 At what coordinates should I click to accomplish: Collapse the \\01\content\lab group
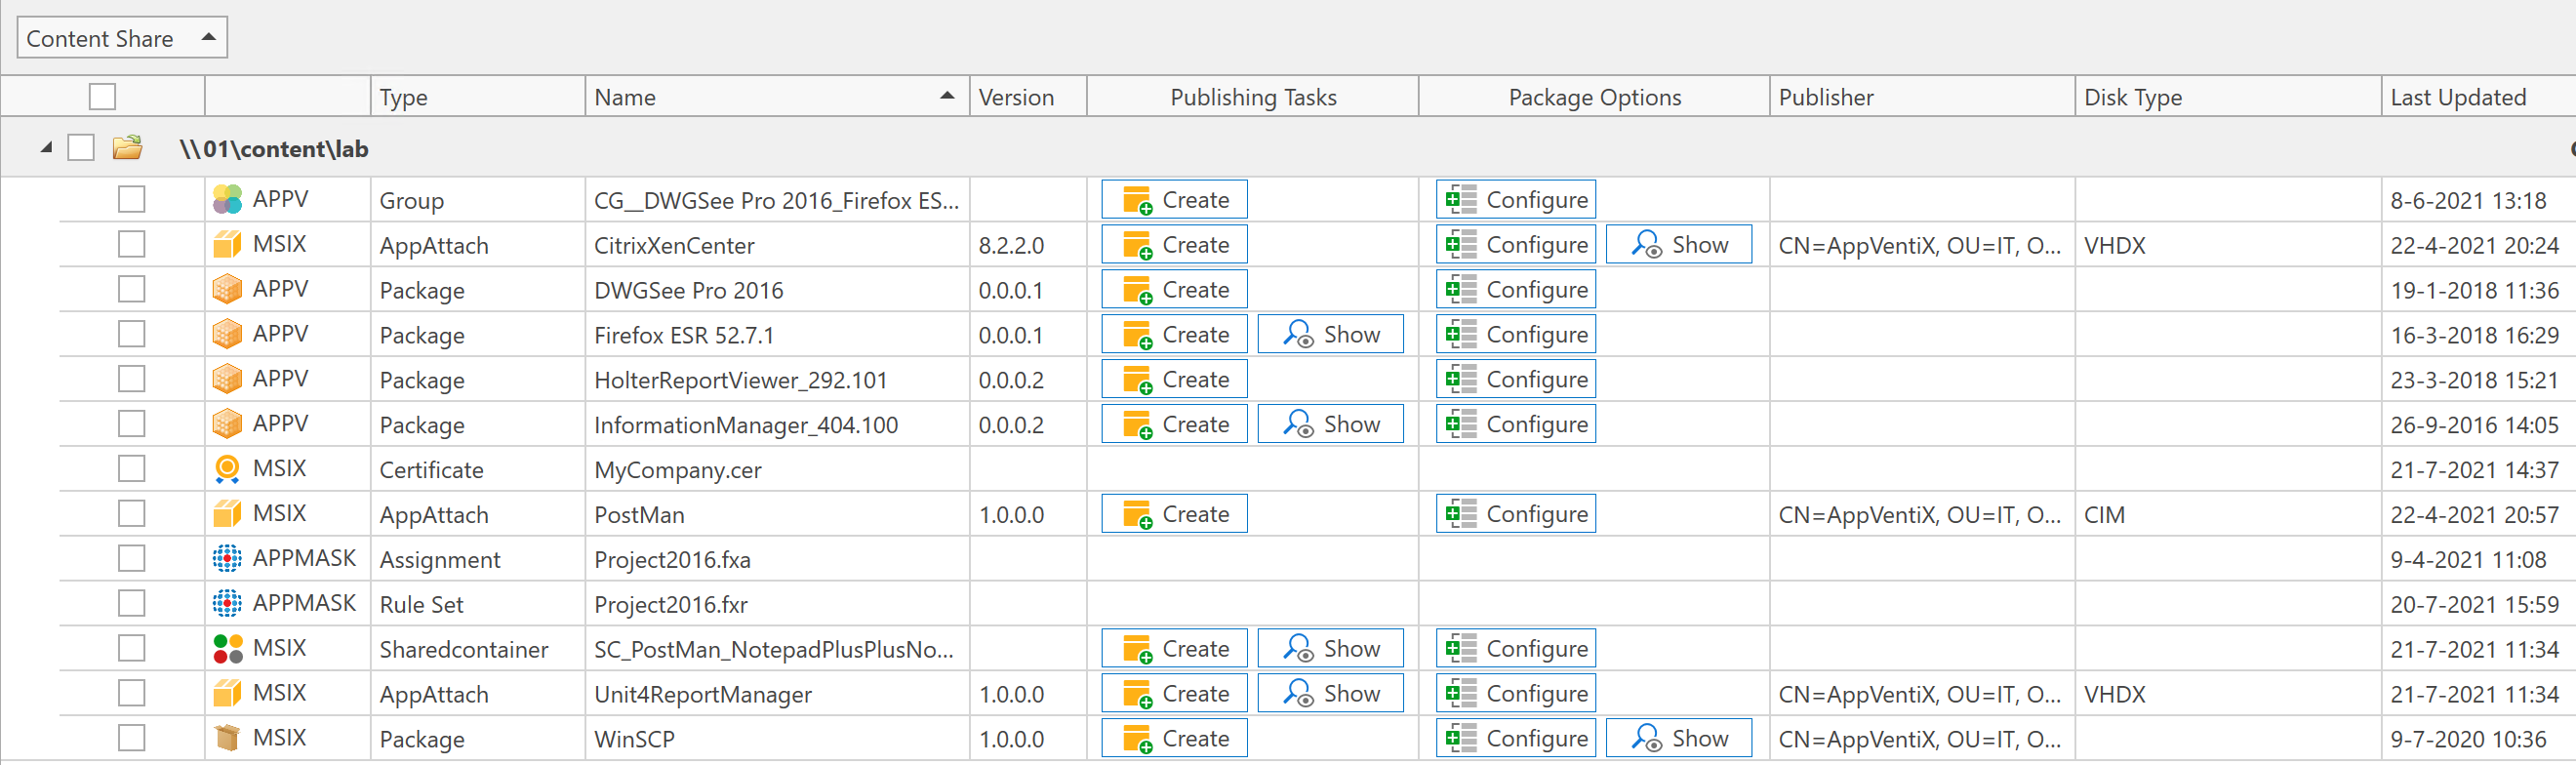[x=46, y=148]
